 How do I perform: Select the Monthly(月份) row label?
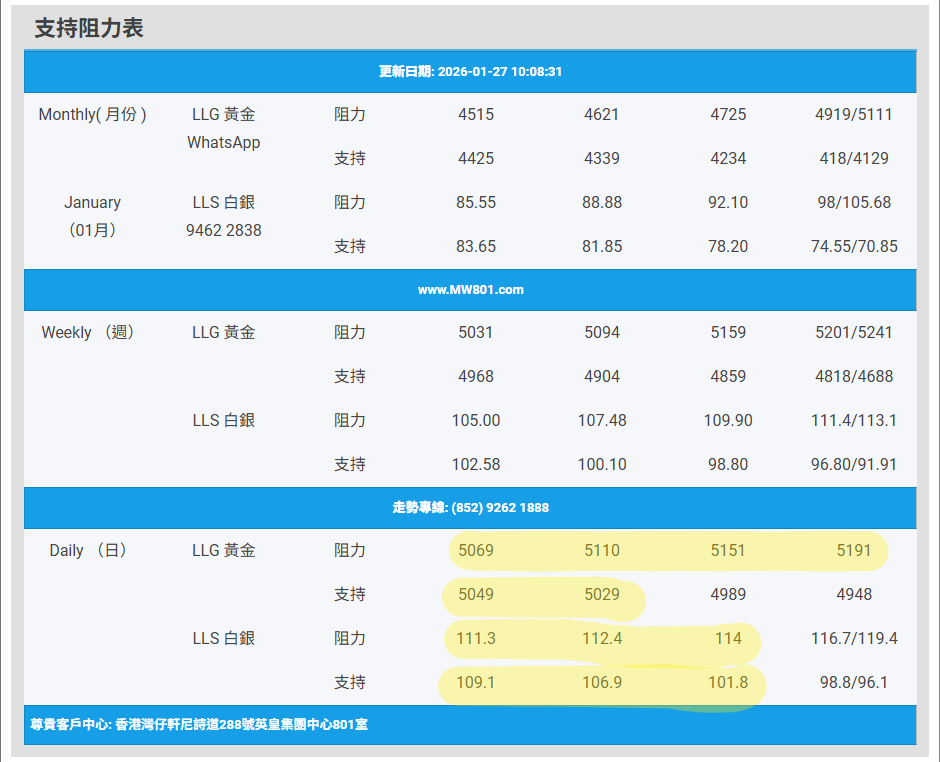coord(93,115)
